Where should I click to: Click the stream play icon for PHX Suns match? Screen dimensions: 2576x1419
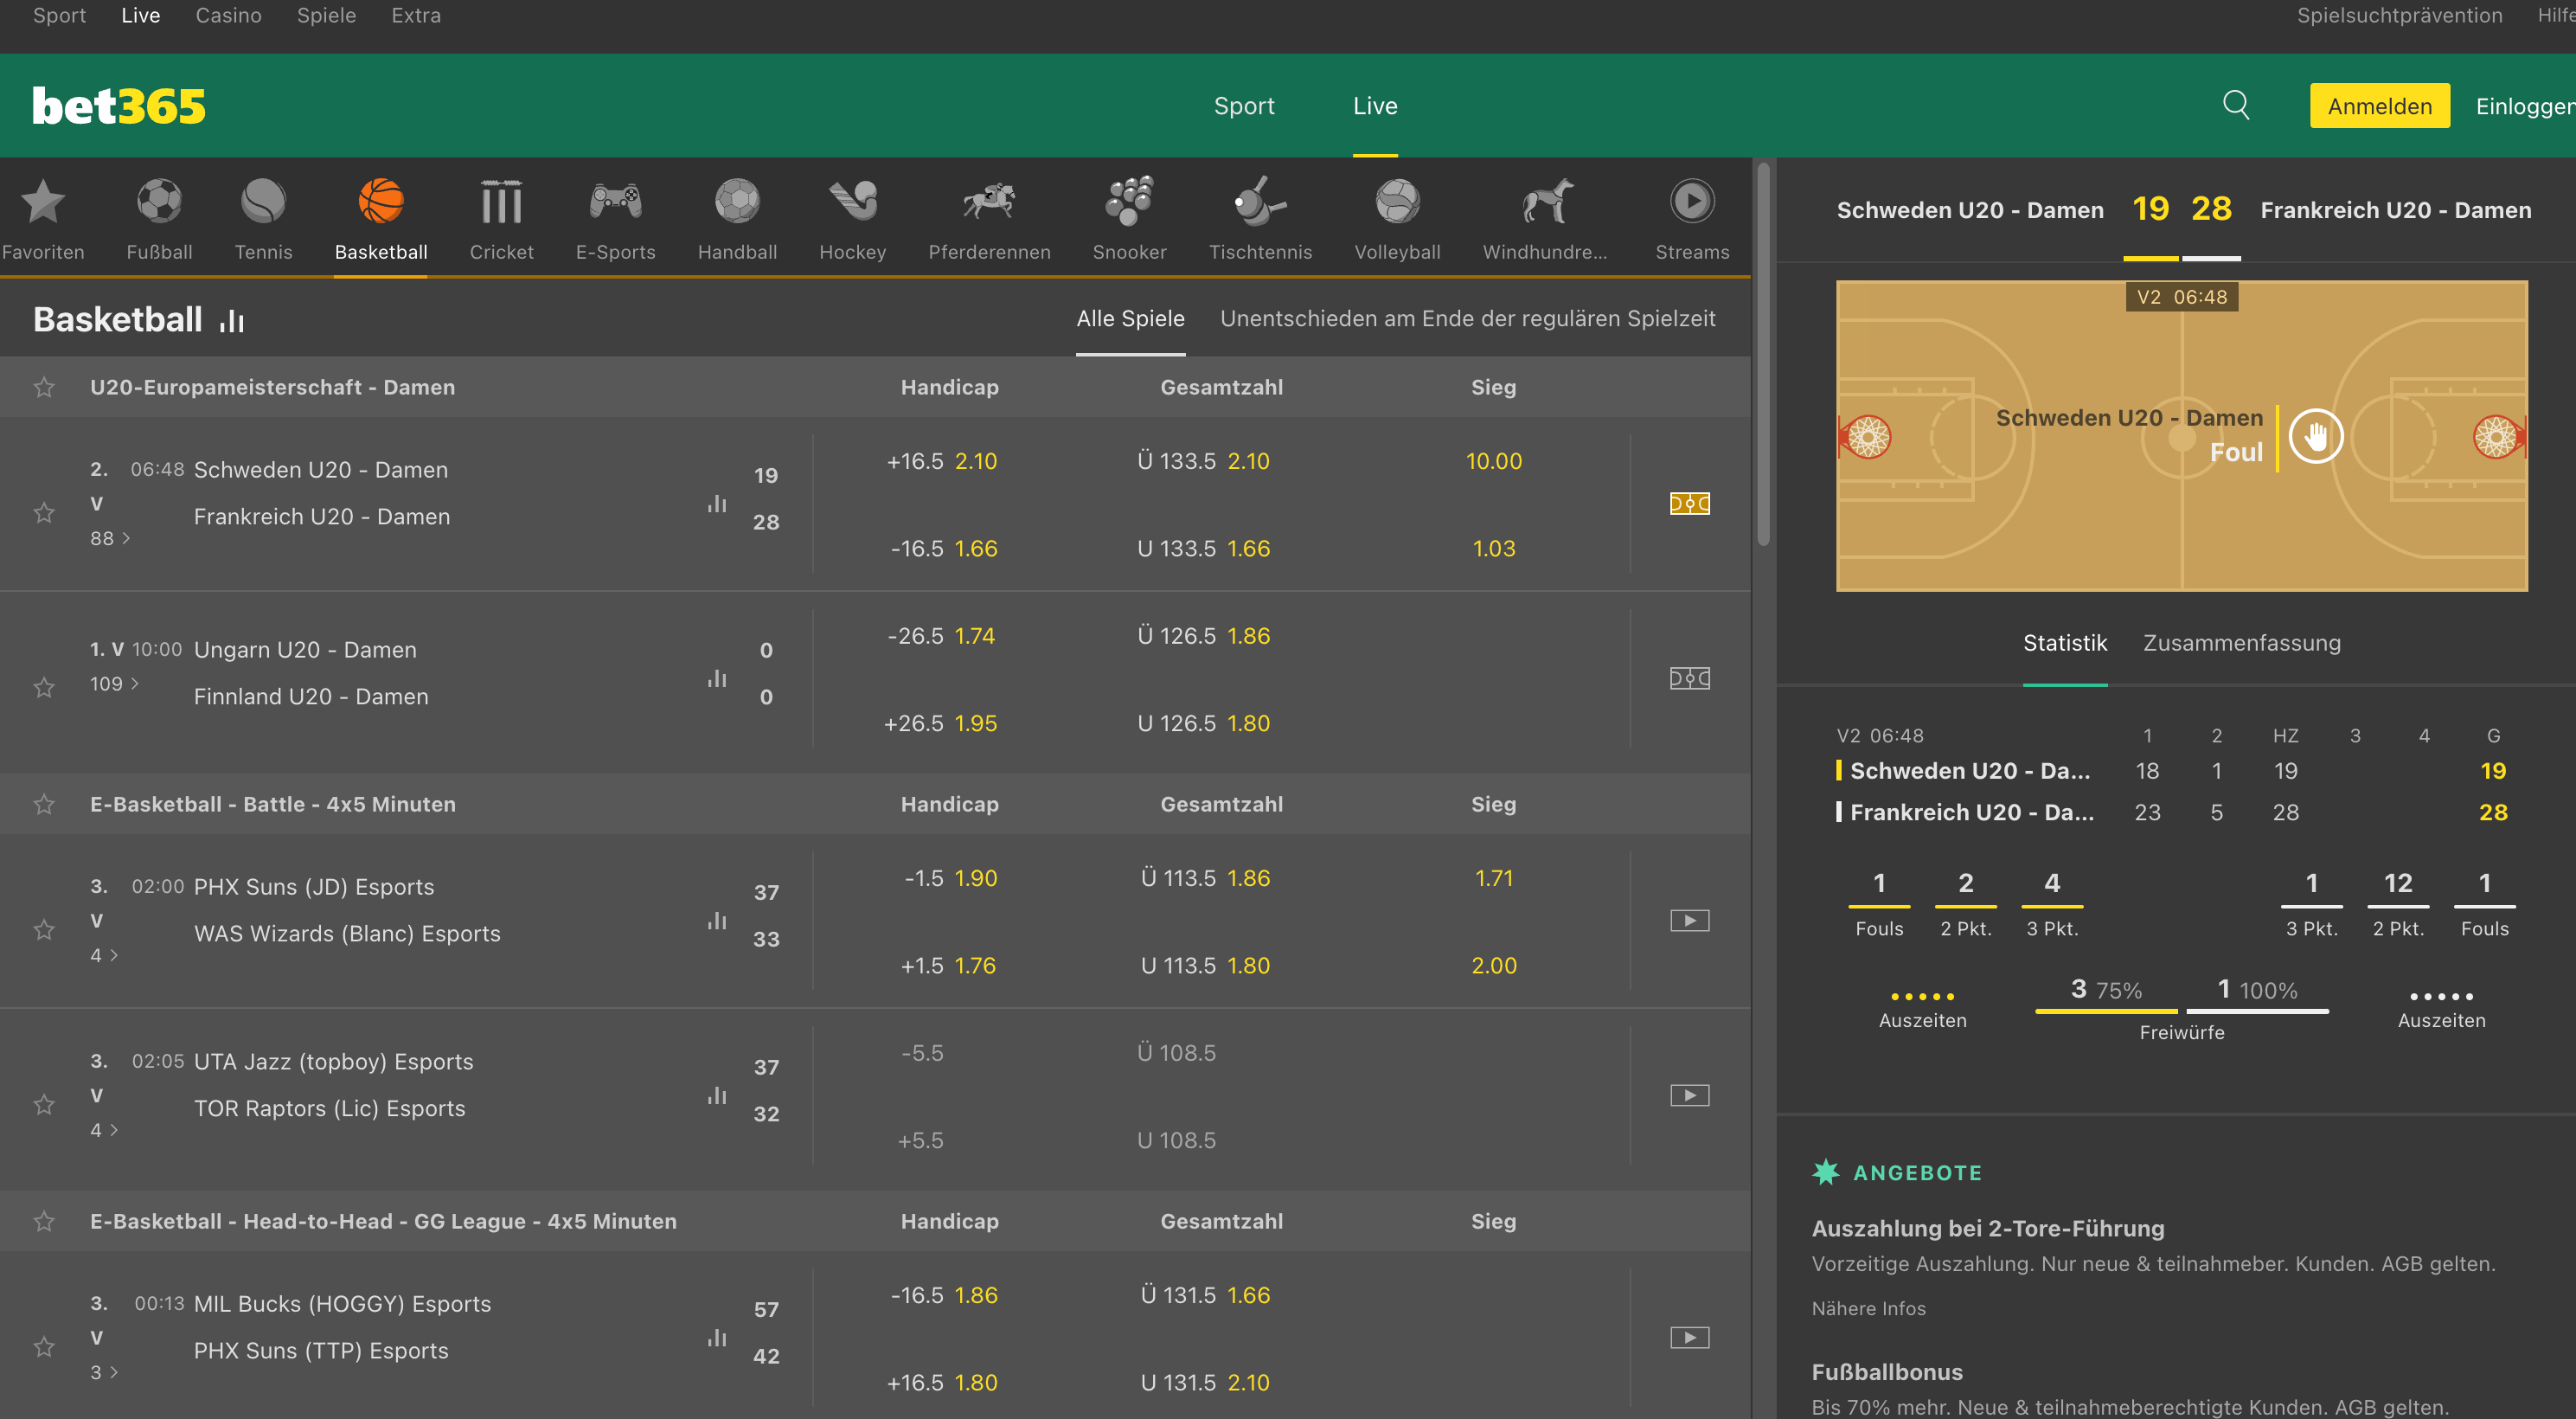tap(1689, 920)
